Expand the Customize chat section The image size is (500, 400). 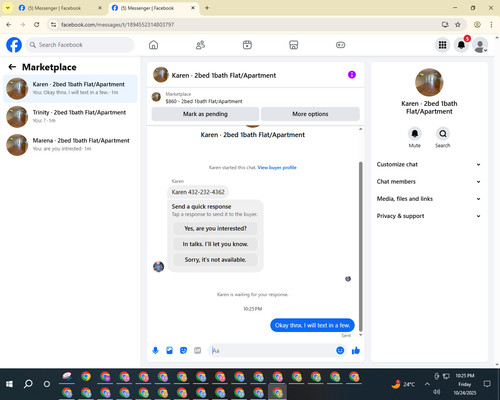[x=429, y=164]
